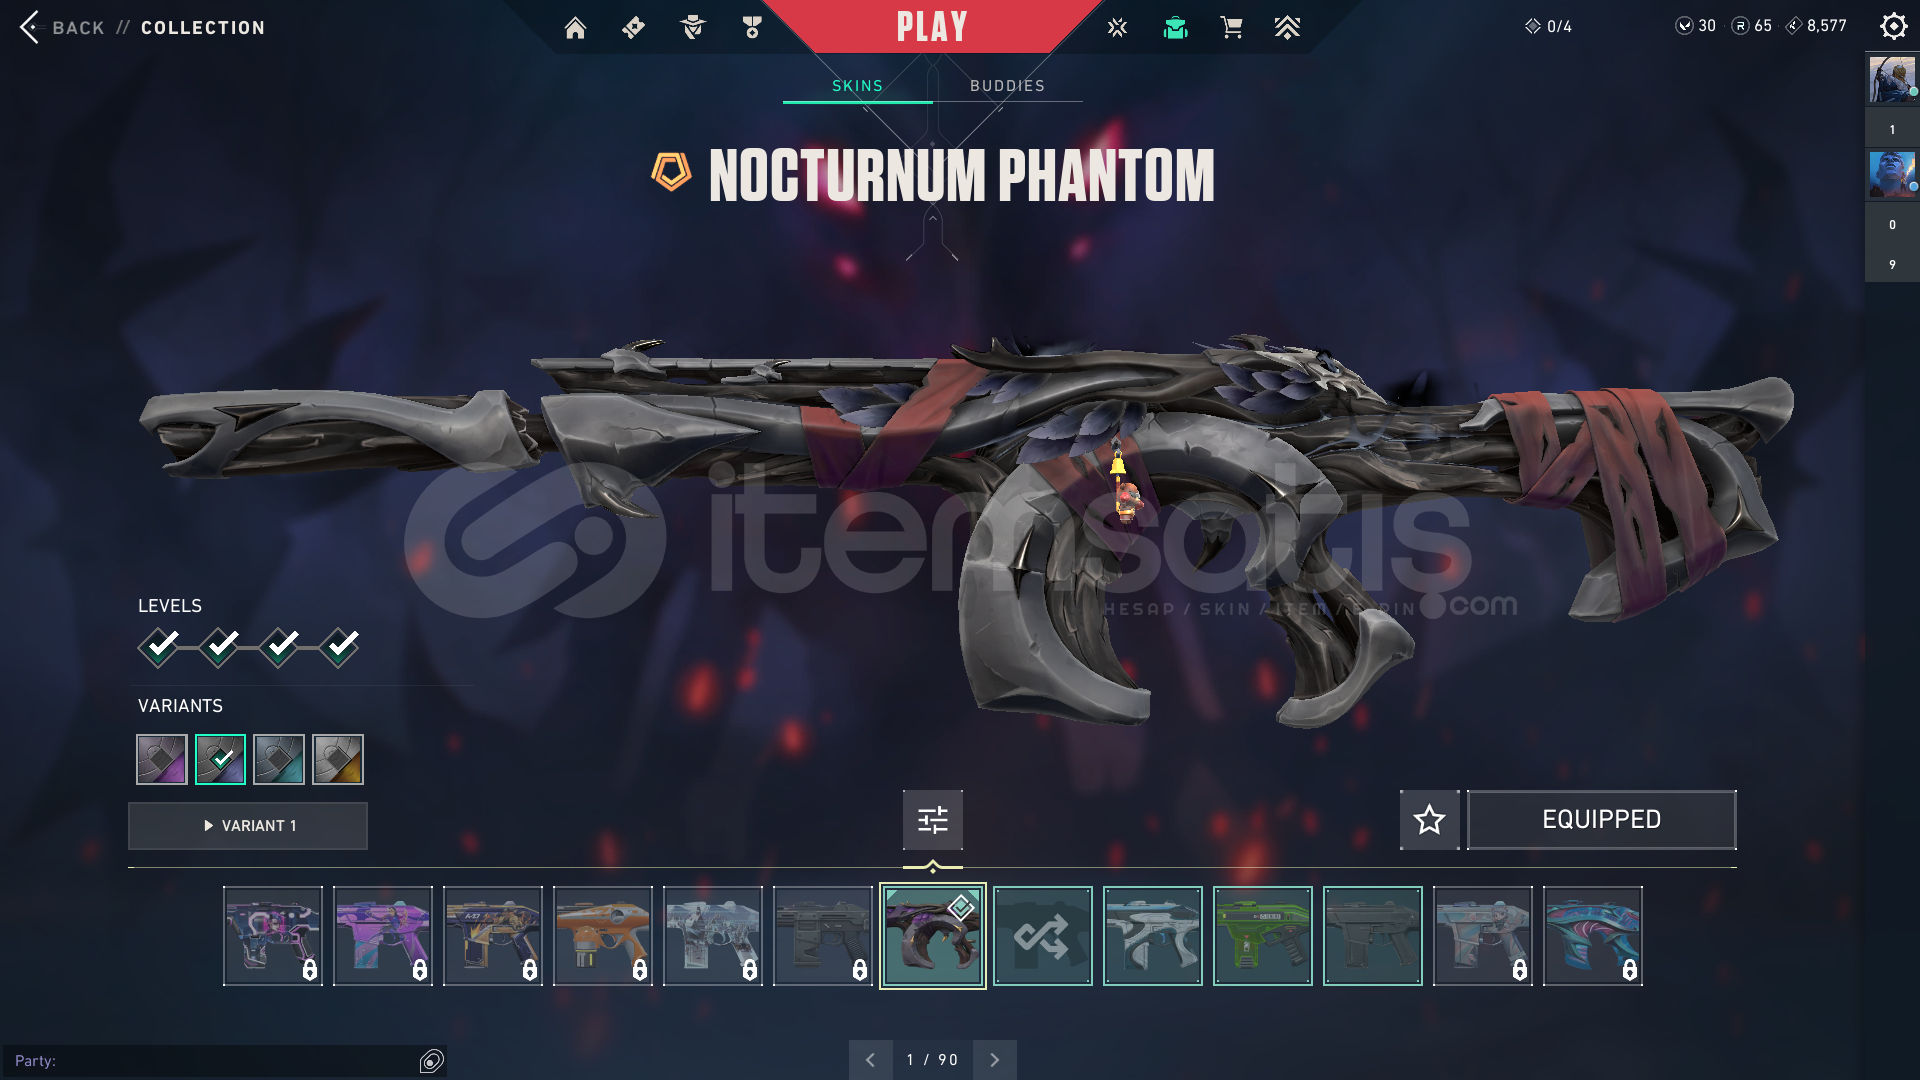This screenshot has width=1920, height=1080.
Task: Switch to the Buddies tab
Action: (1007, 86)
